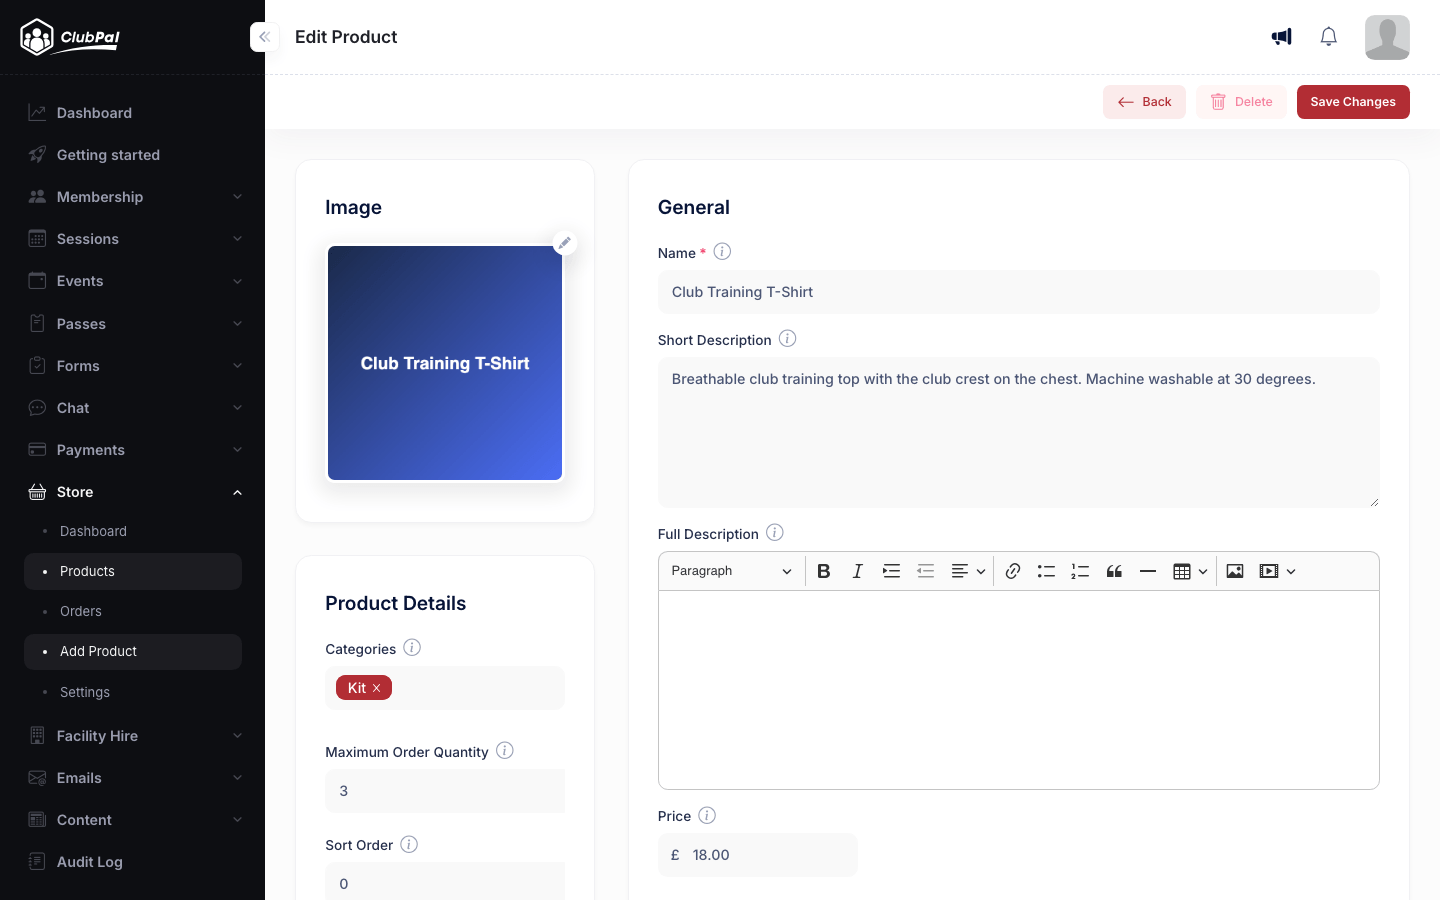Open Store Dashboard submenu item
This screenshot has width=1440, height=900.
[x=133, y=531]
